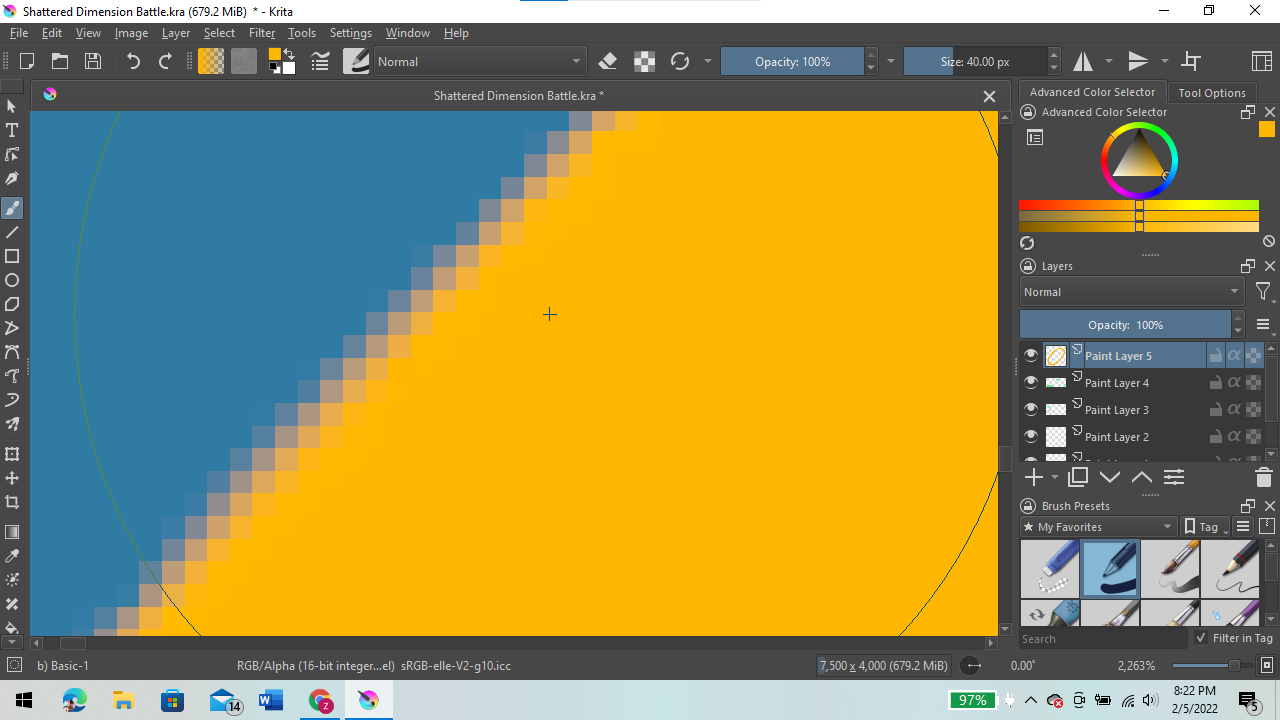Open the brush Tag menu

pos(1206,527)
